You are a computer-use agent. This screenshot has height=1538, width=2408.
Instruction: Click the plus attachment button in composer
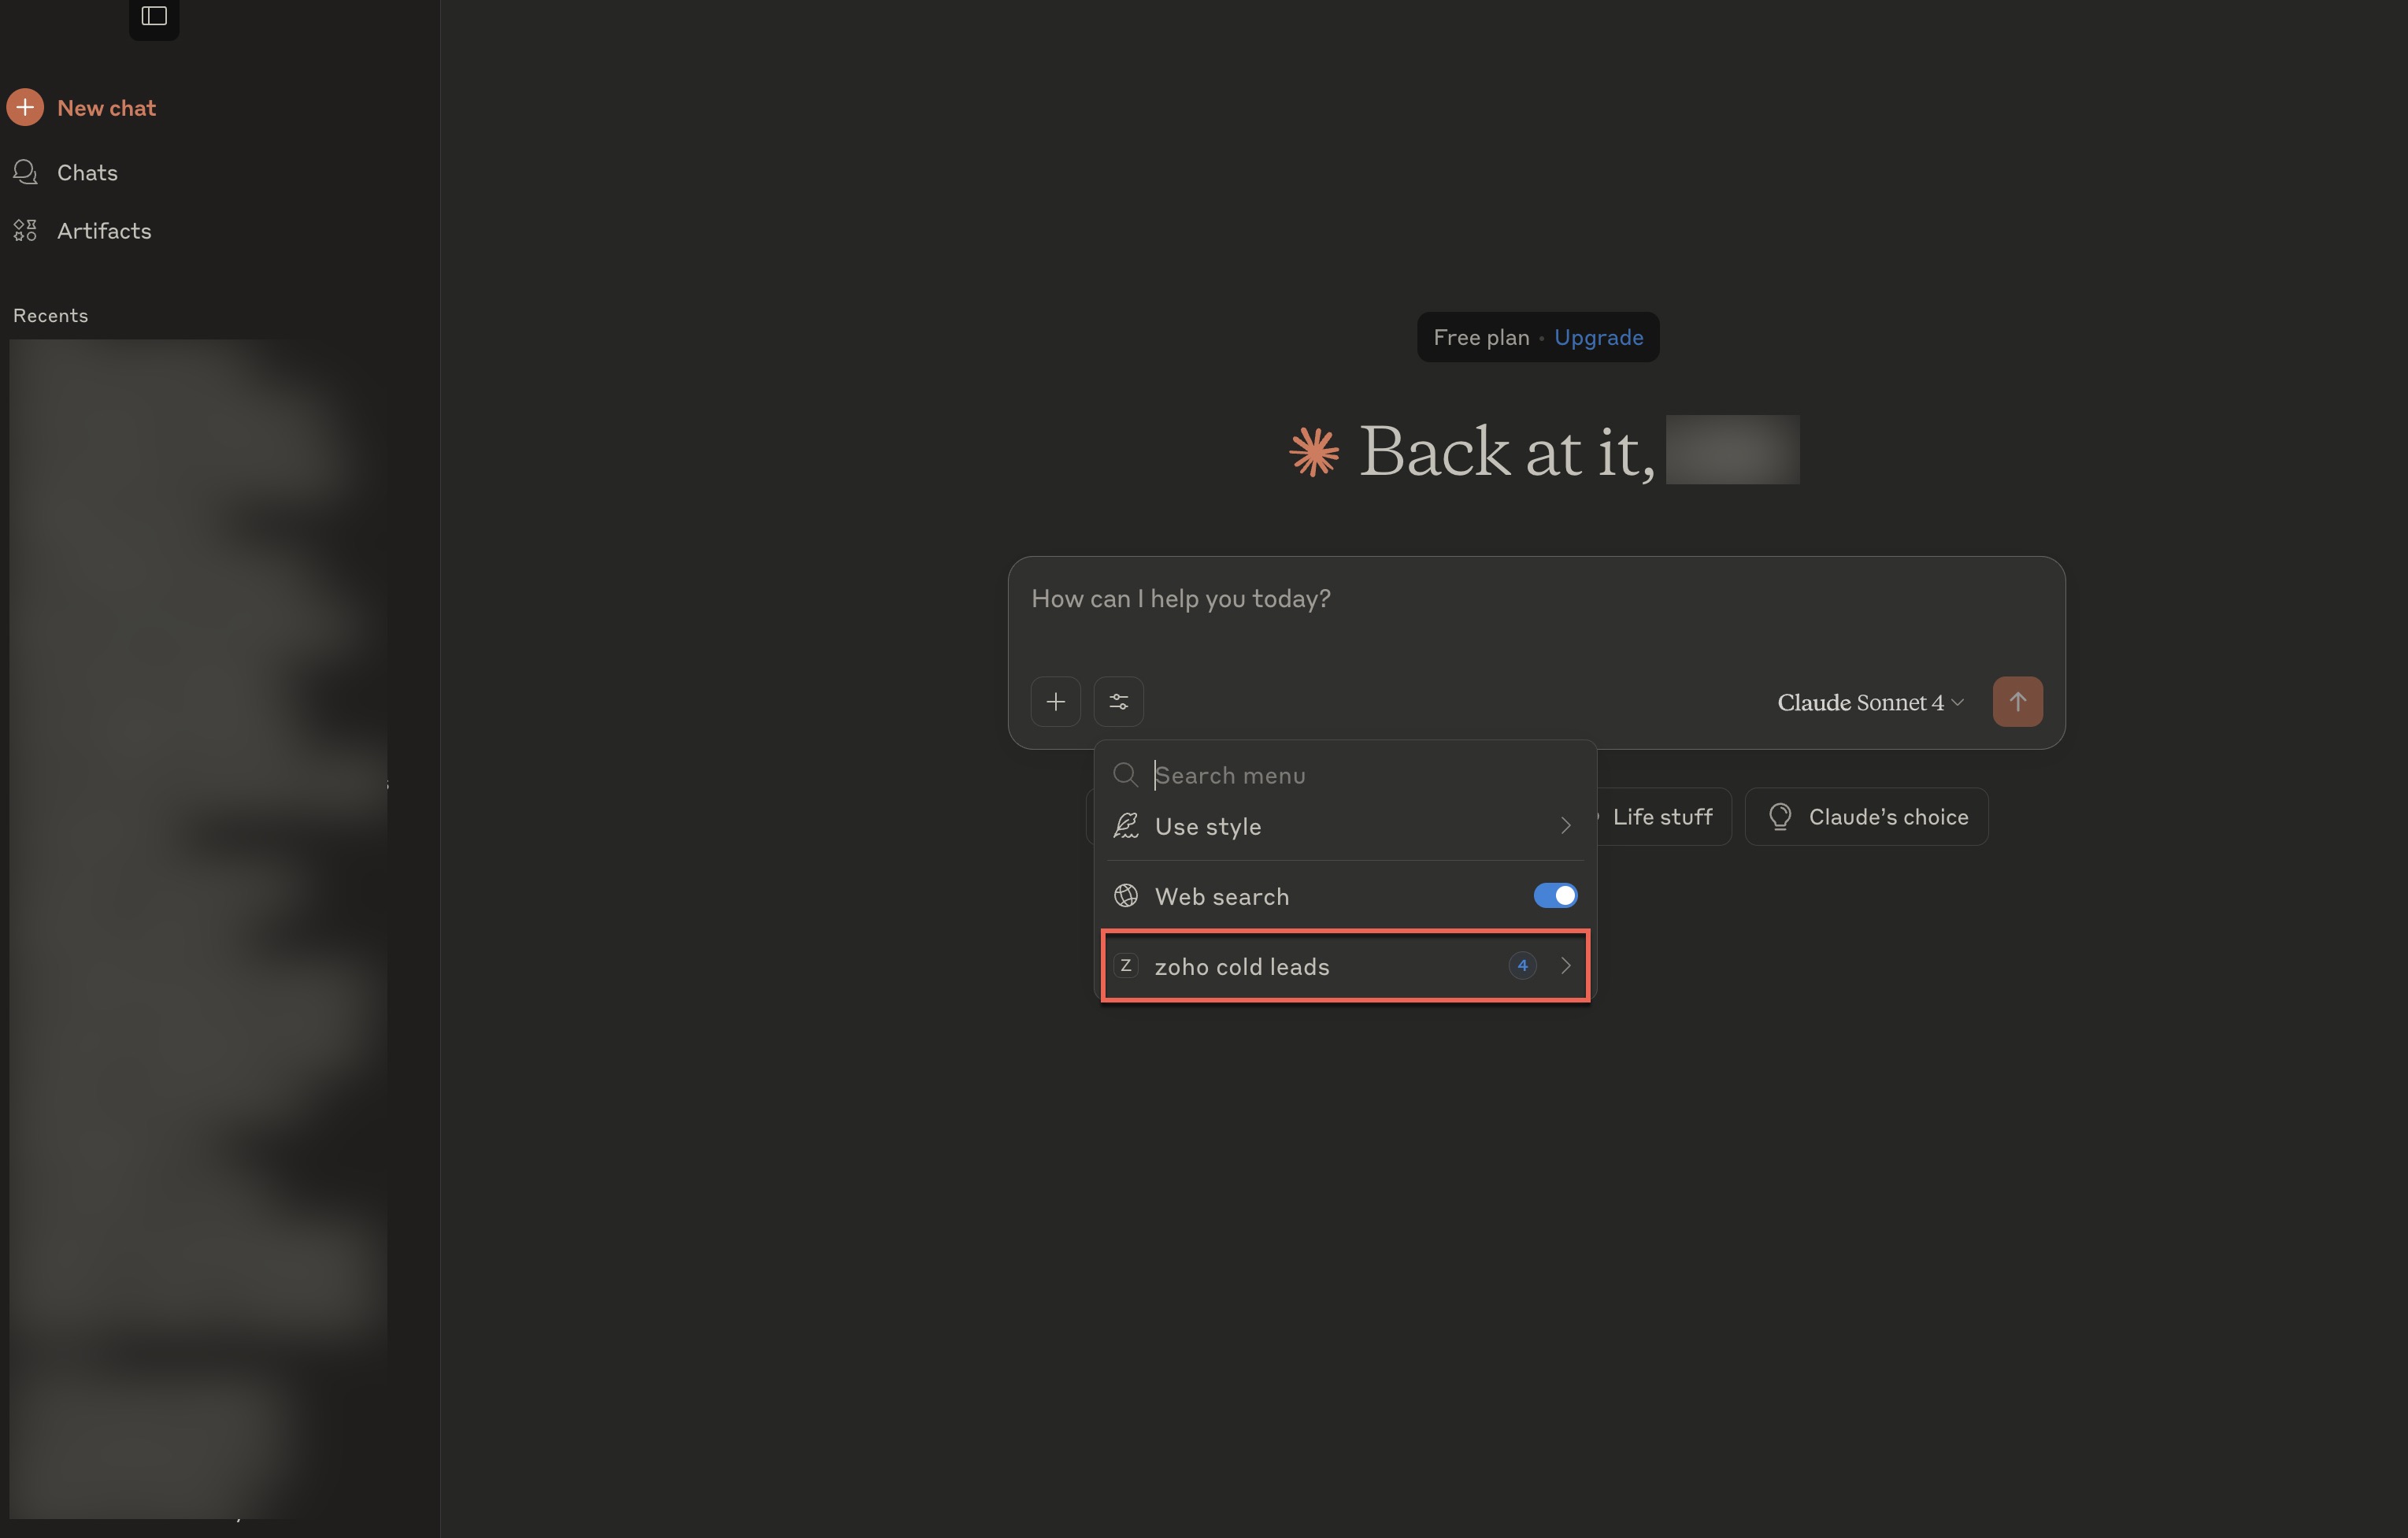coord(1055,702)
